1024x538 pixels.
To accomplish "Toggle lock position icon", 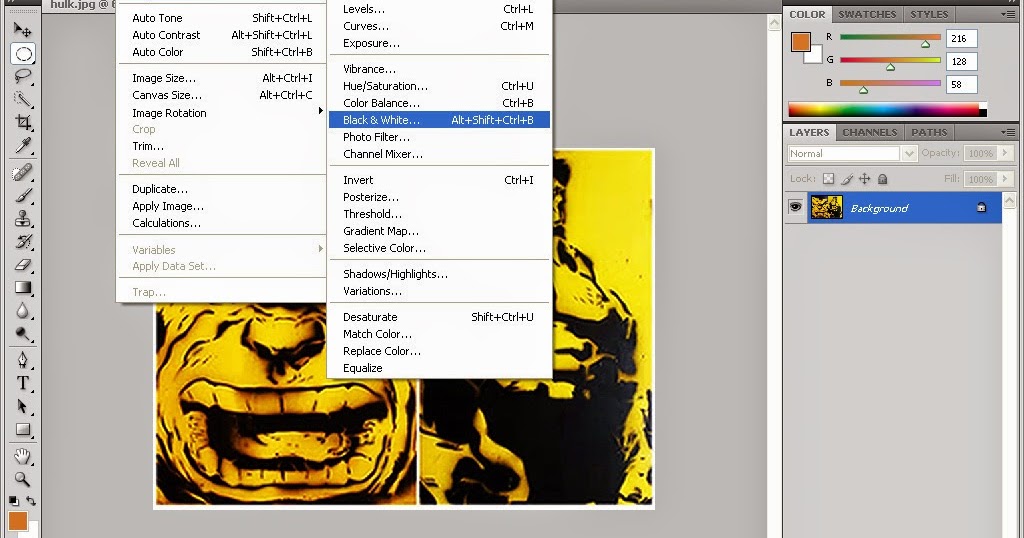I will coord(865,179).
